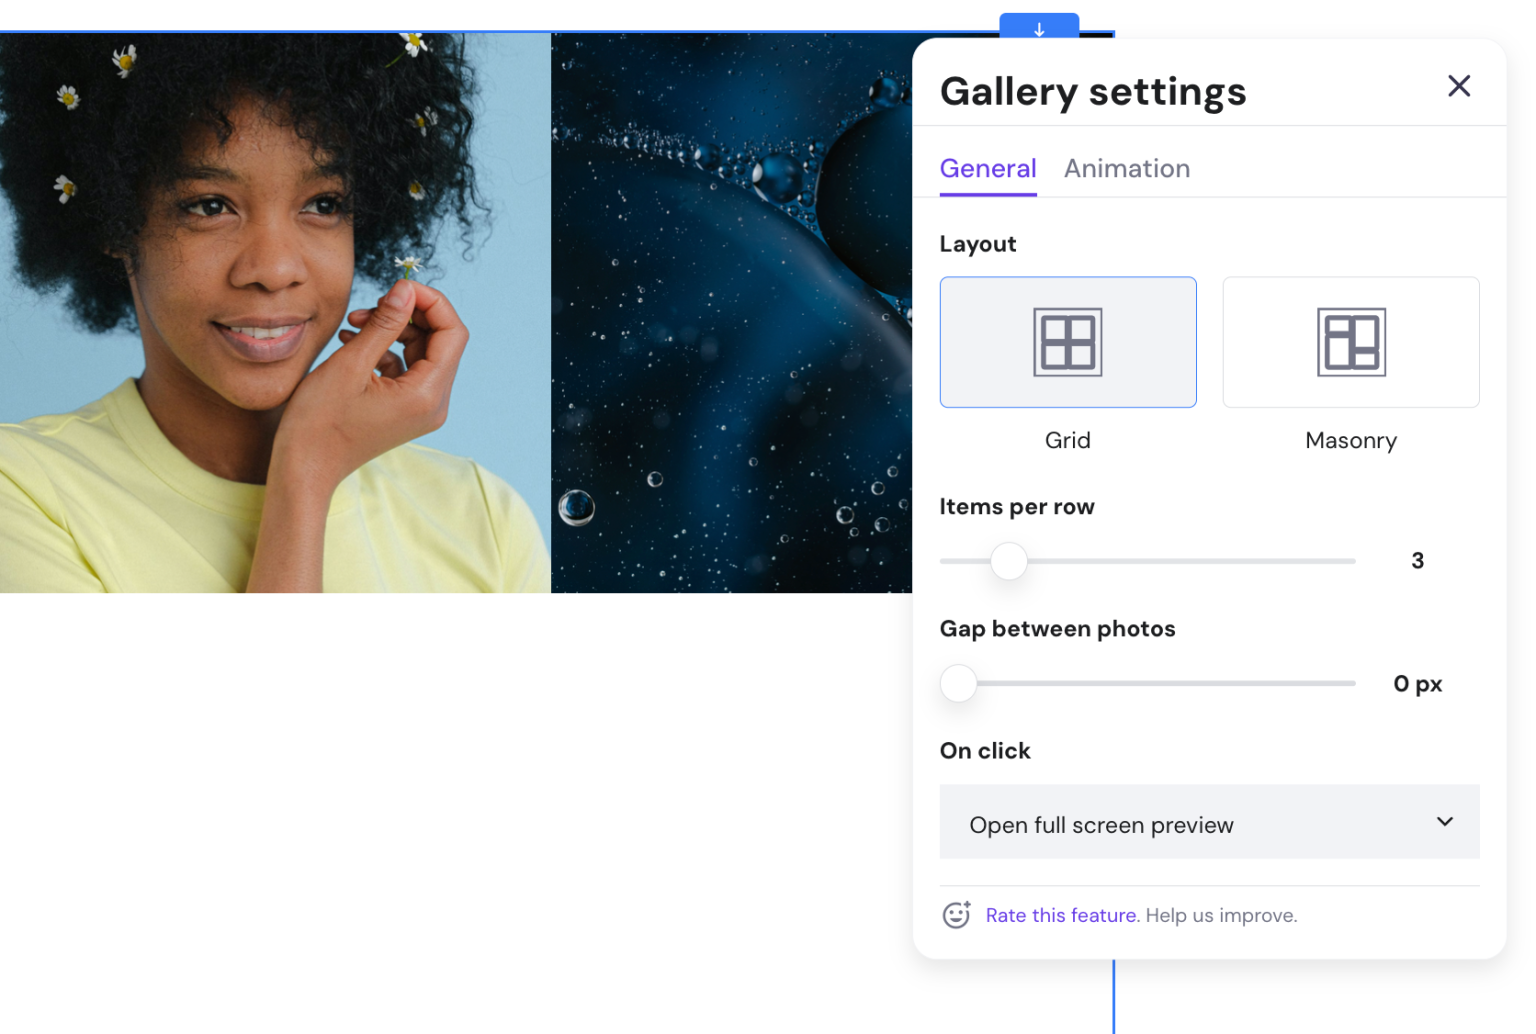Click the Rate this feature link
The height and width of the screenshot is (1034, 1536).
pos(1061,915)
